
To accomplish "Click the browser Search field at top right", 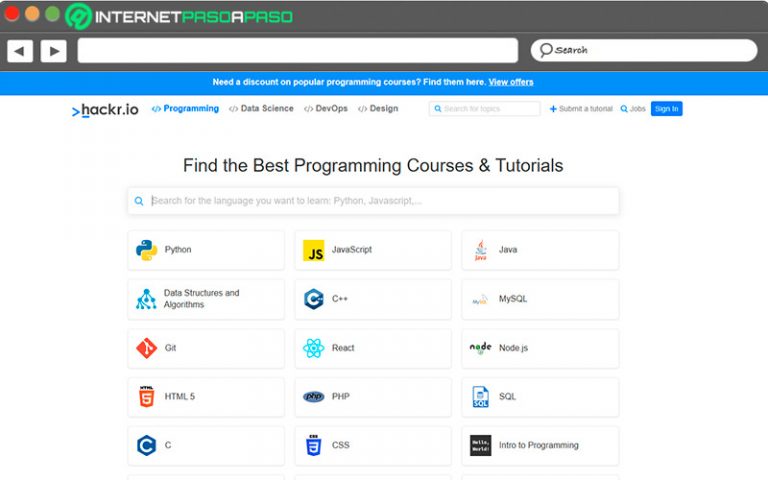I will 644,50.
